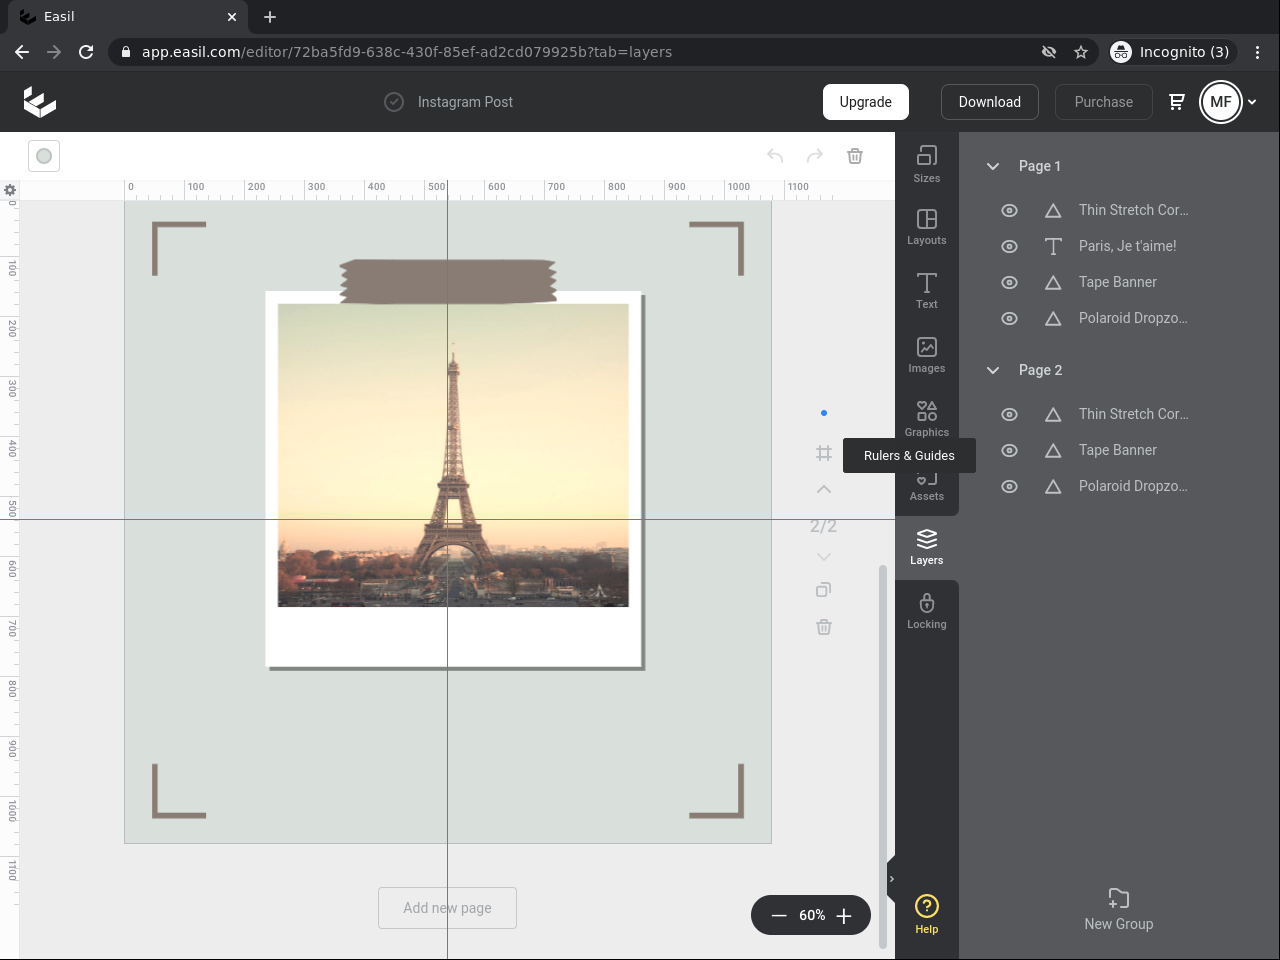Toggle Rulers & Guides grid icon
The height and width of the screenshot is (960, 1280).
823,454
